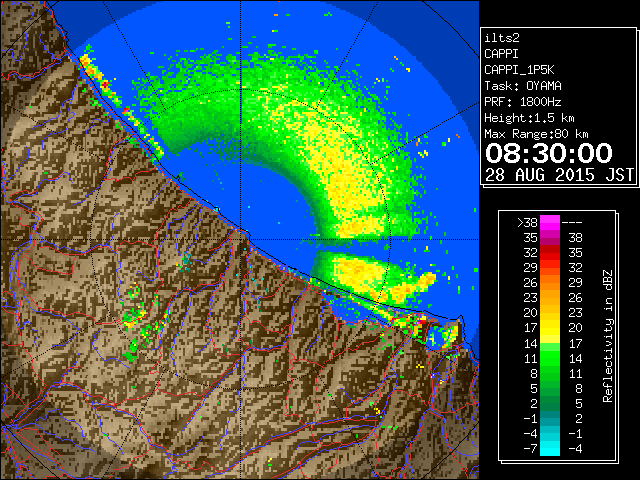
Task: Pick the cyan -7 to -4 dBZ swatch
Action: pos(550,448)
